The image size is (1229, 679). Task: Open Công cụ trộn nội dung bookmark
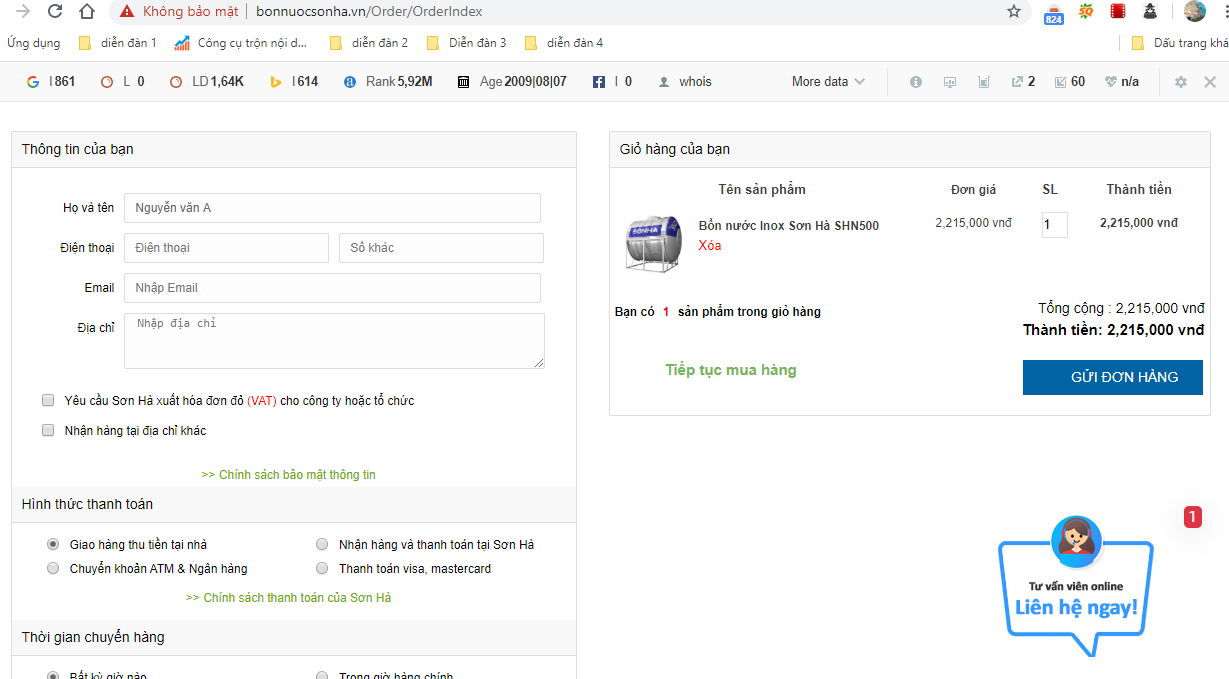pos(241,43)
